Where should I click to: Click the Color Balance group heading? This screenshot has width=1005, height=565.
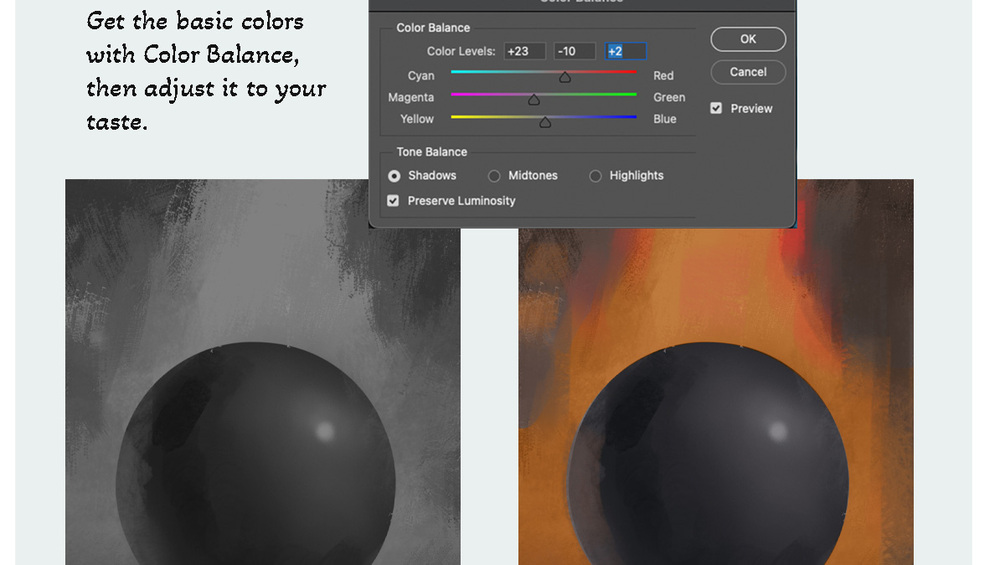pos(433,28)
